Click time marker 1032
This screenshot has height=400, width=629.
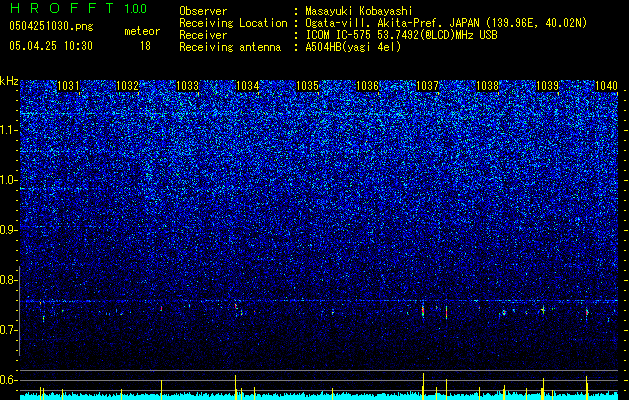128,86
